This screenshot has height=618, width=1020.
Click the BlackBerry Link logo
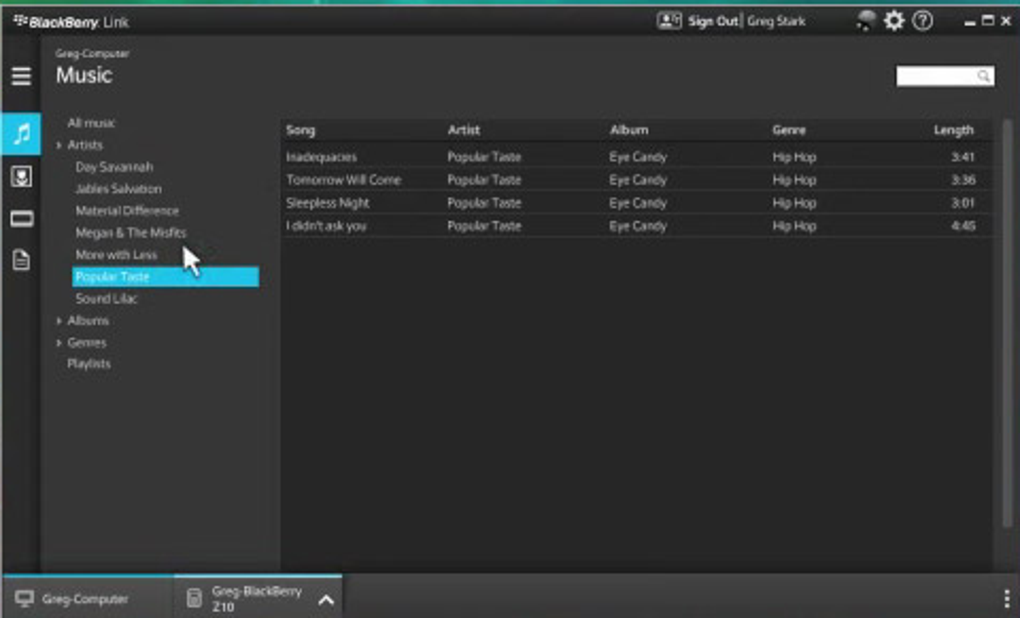point(72,22)
